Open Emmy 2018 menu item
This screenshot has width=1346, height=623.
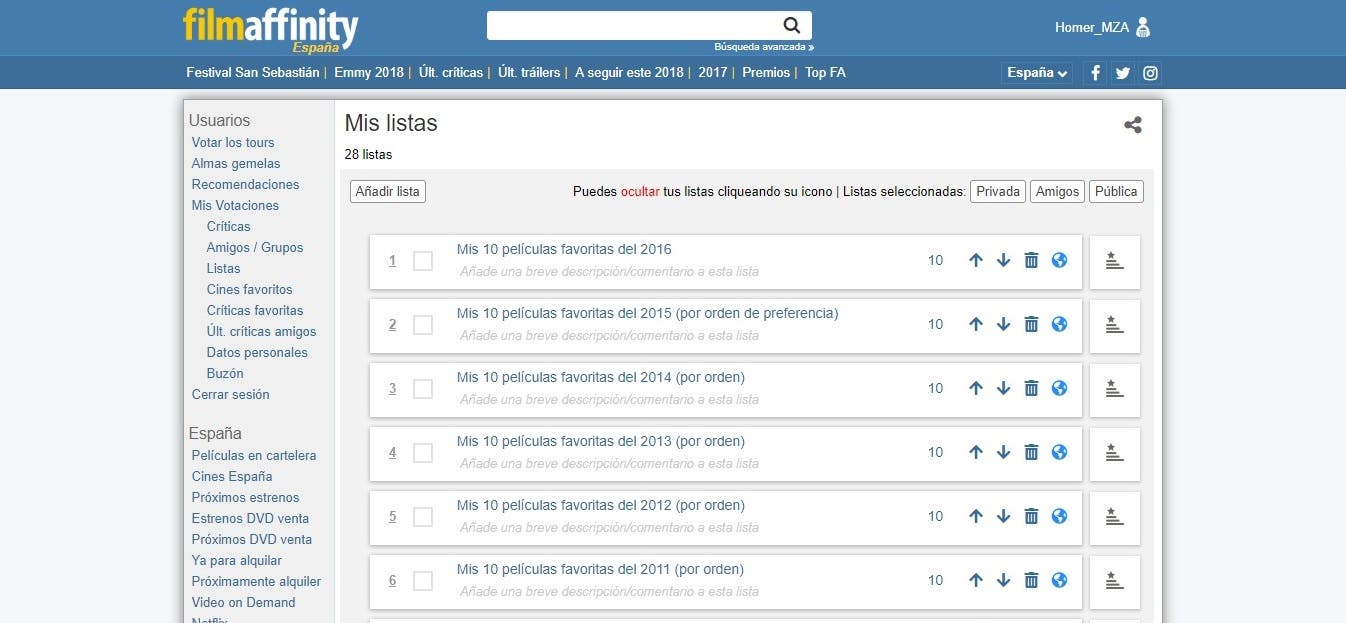click(369, 73)
